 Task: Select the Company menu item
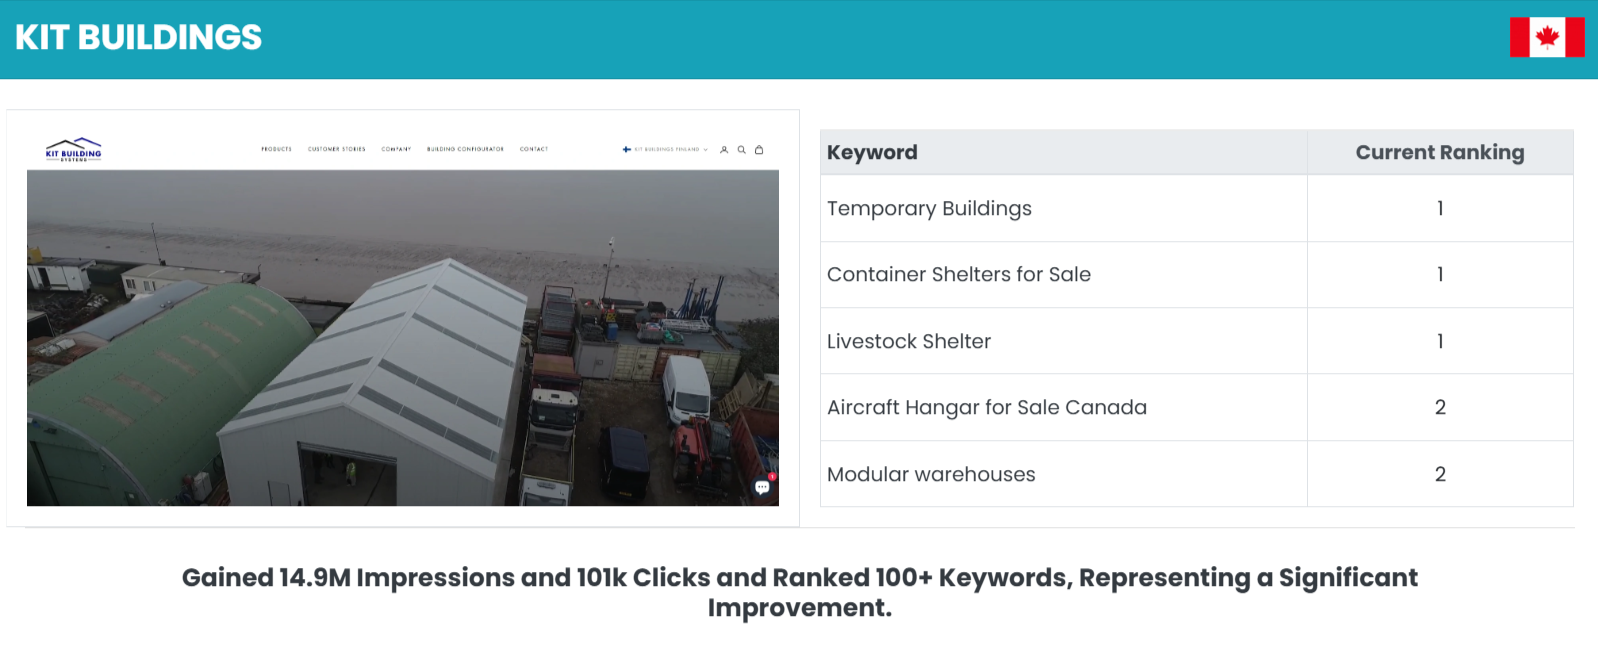pyautogui.click(x=396, y=149)
